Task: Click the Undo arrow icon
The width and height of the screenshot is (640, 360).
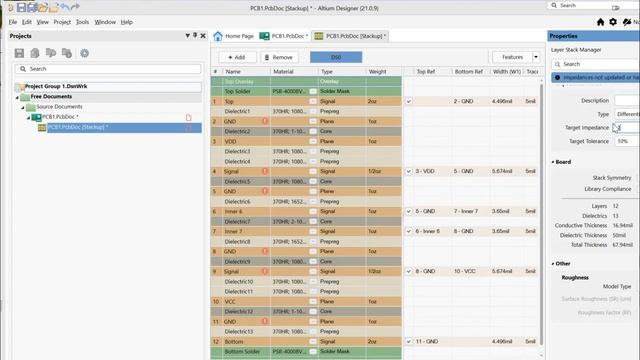Action: 64,7
